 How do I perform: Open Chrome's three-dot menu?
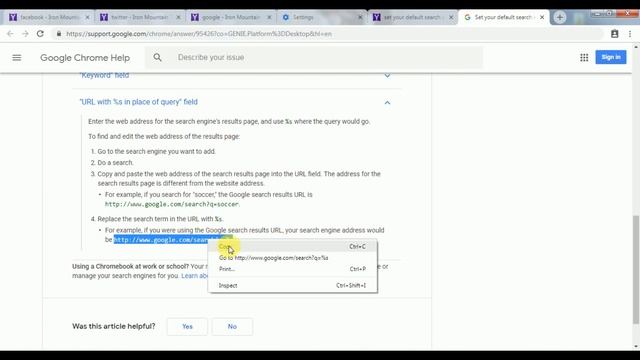click(x=630, y=34)
